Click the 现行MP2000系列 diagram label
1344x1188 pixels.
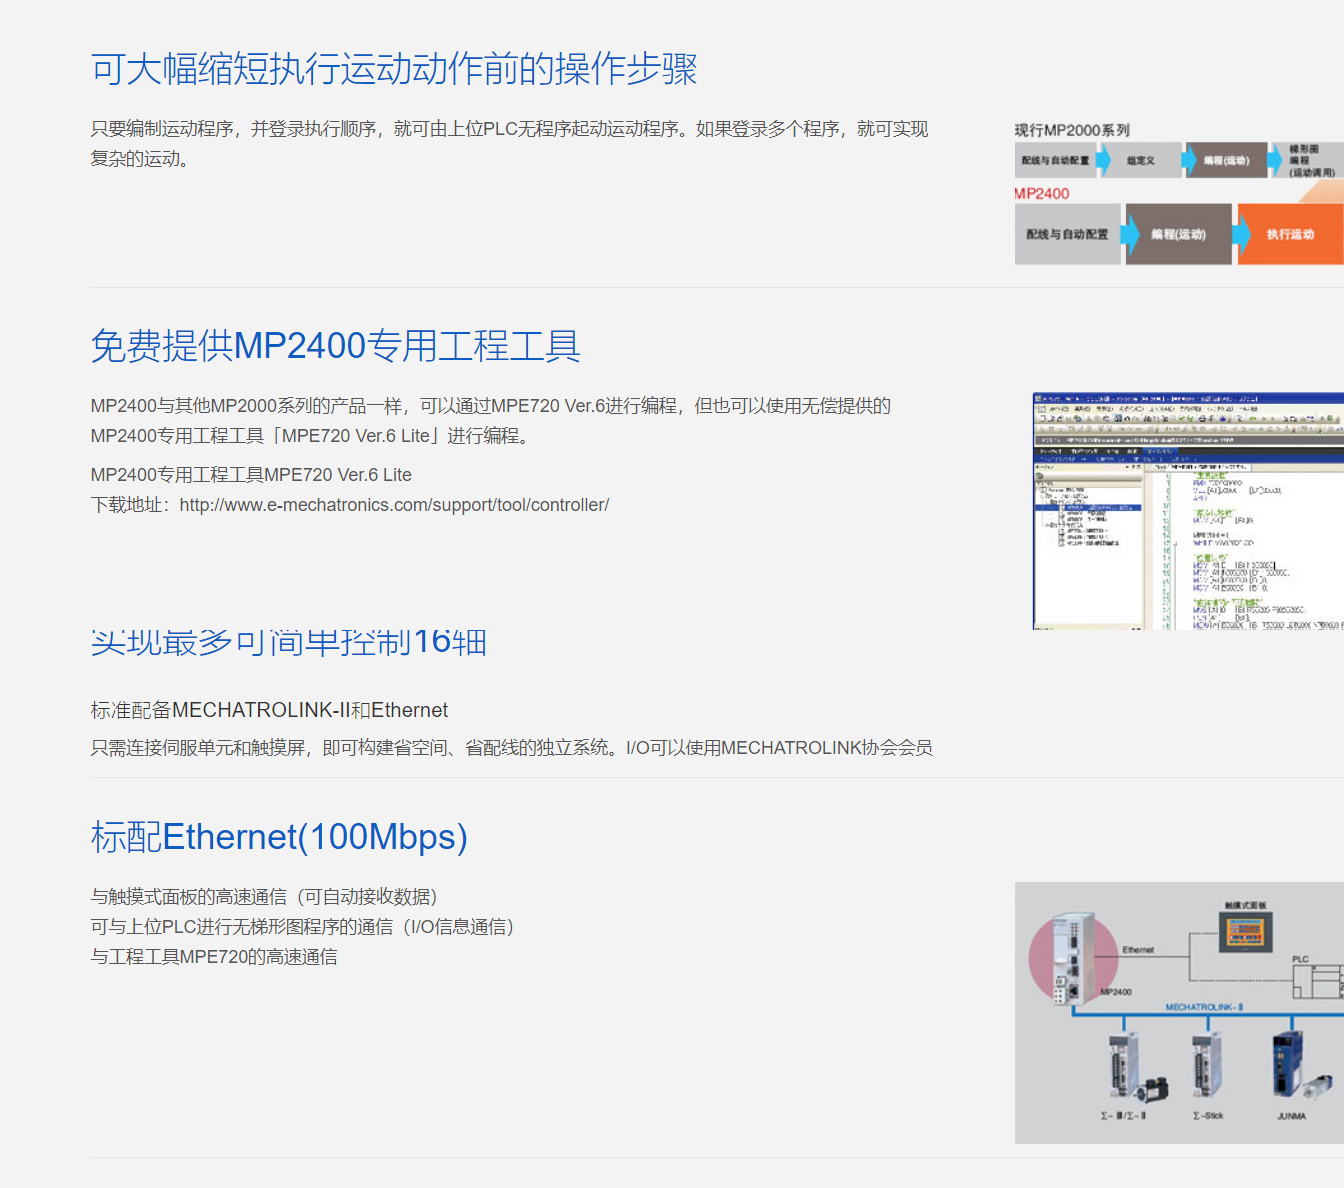pyautogui.click(x=1072, y=130)
